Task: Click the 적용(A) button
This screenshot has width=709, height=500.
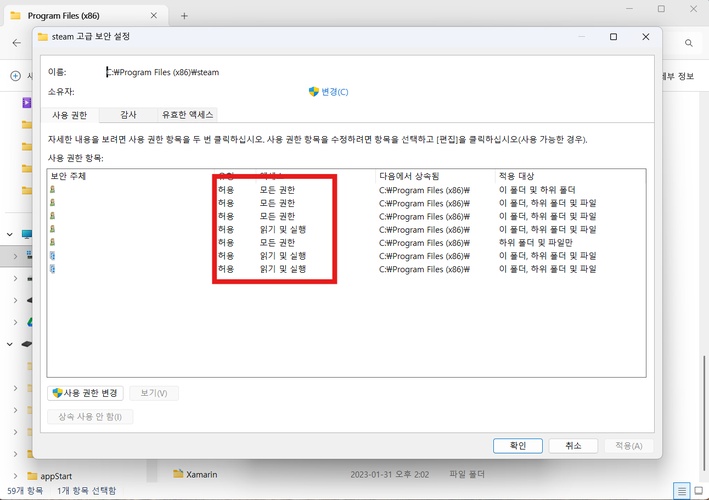Action: pos(629,446)
